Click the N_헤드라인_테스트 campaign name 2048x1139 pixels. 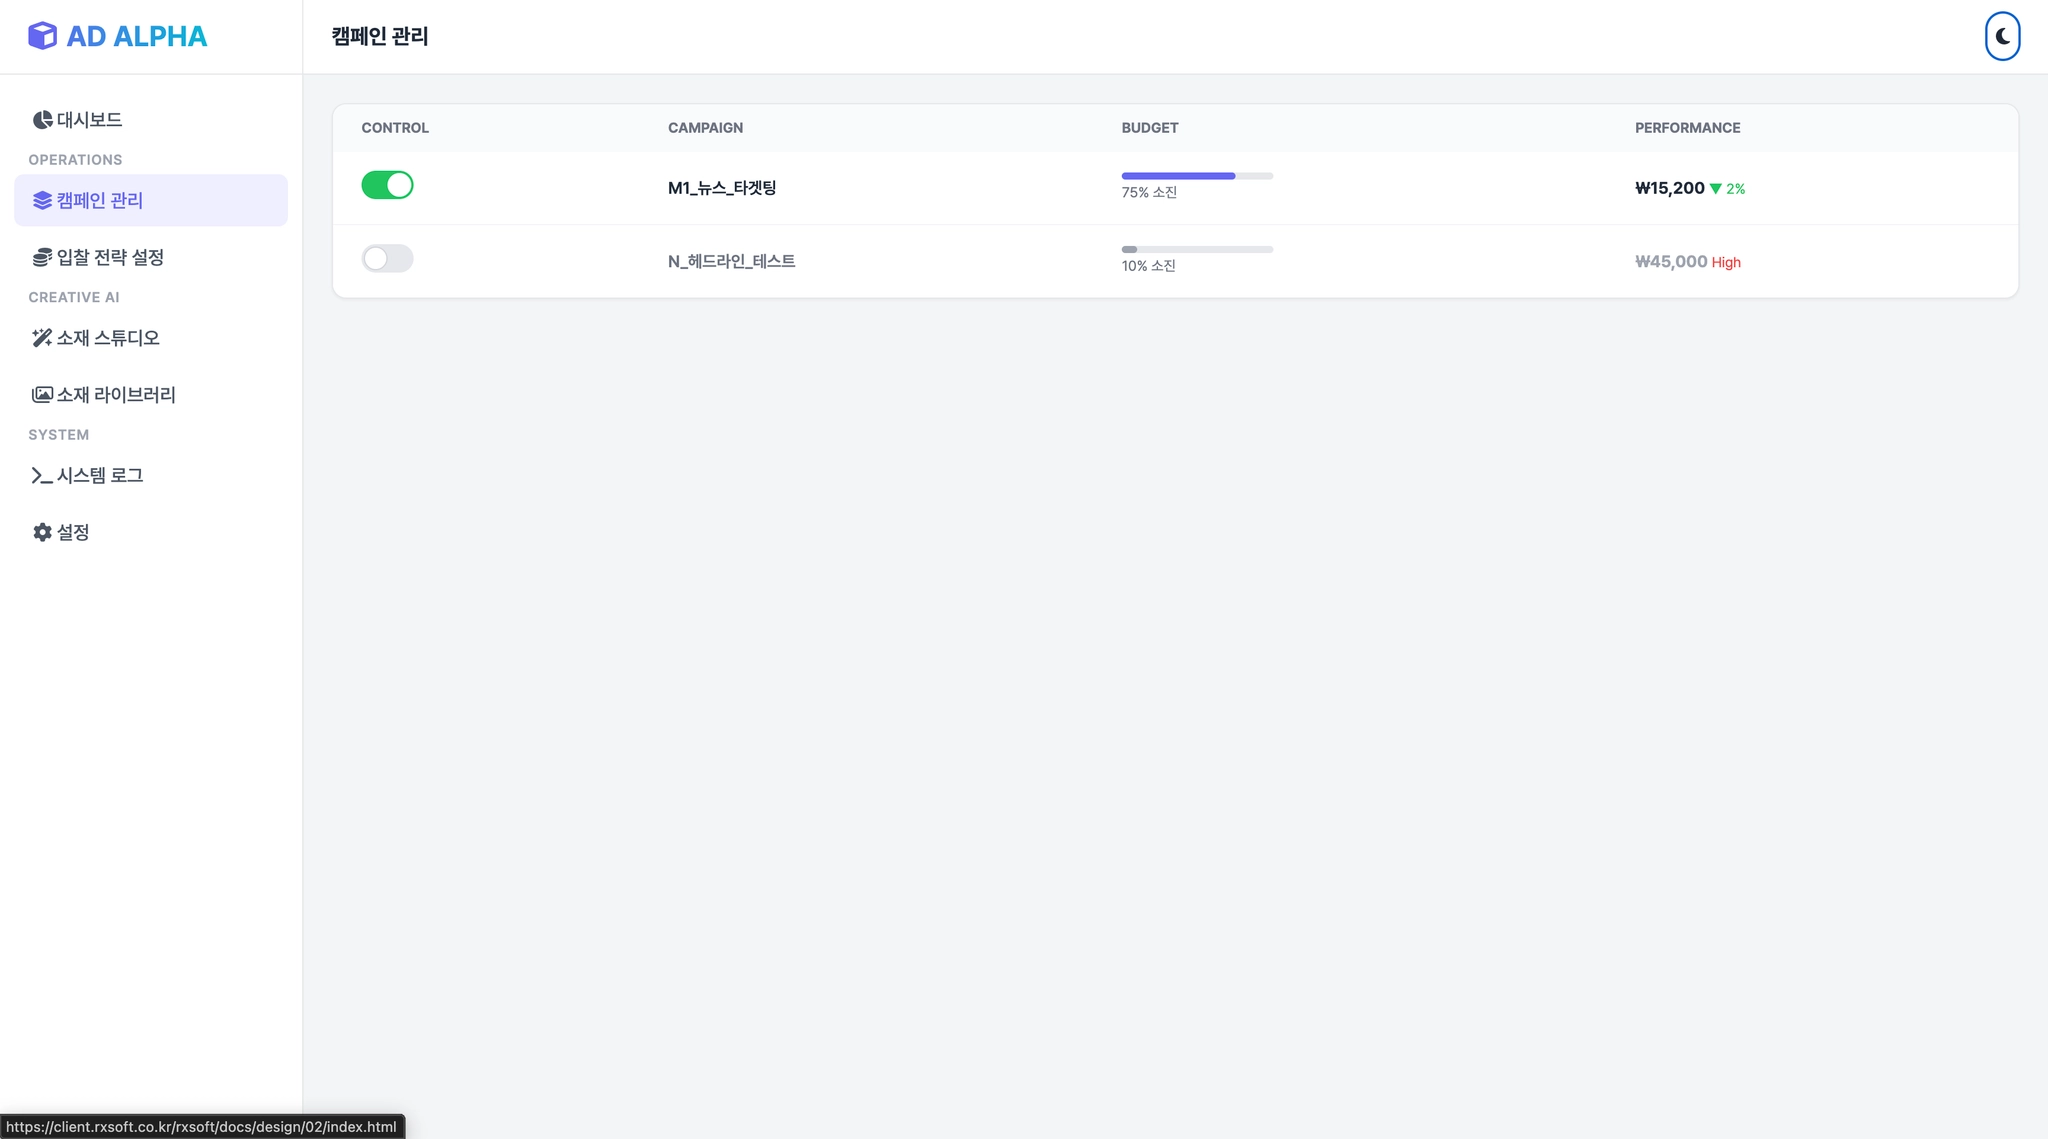[x=731, y=262]
